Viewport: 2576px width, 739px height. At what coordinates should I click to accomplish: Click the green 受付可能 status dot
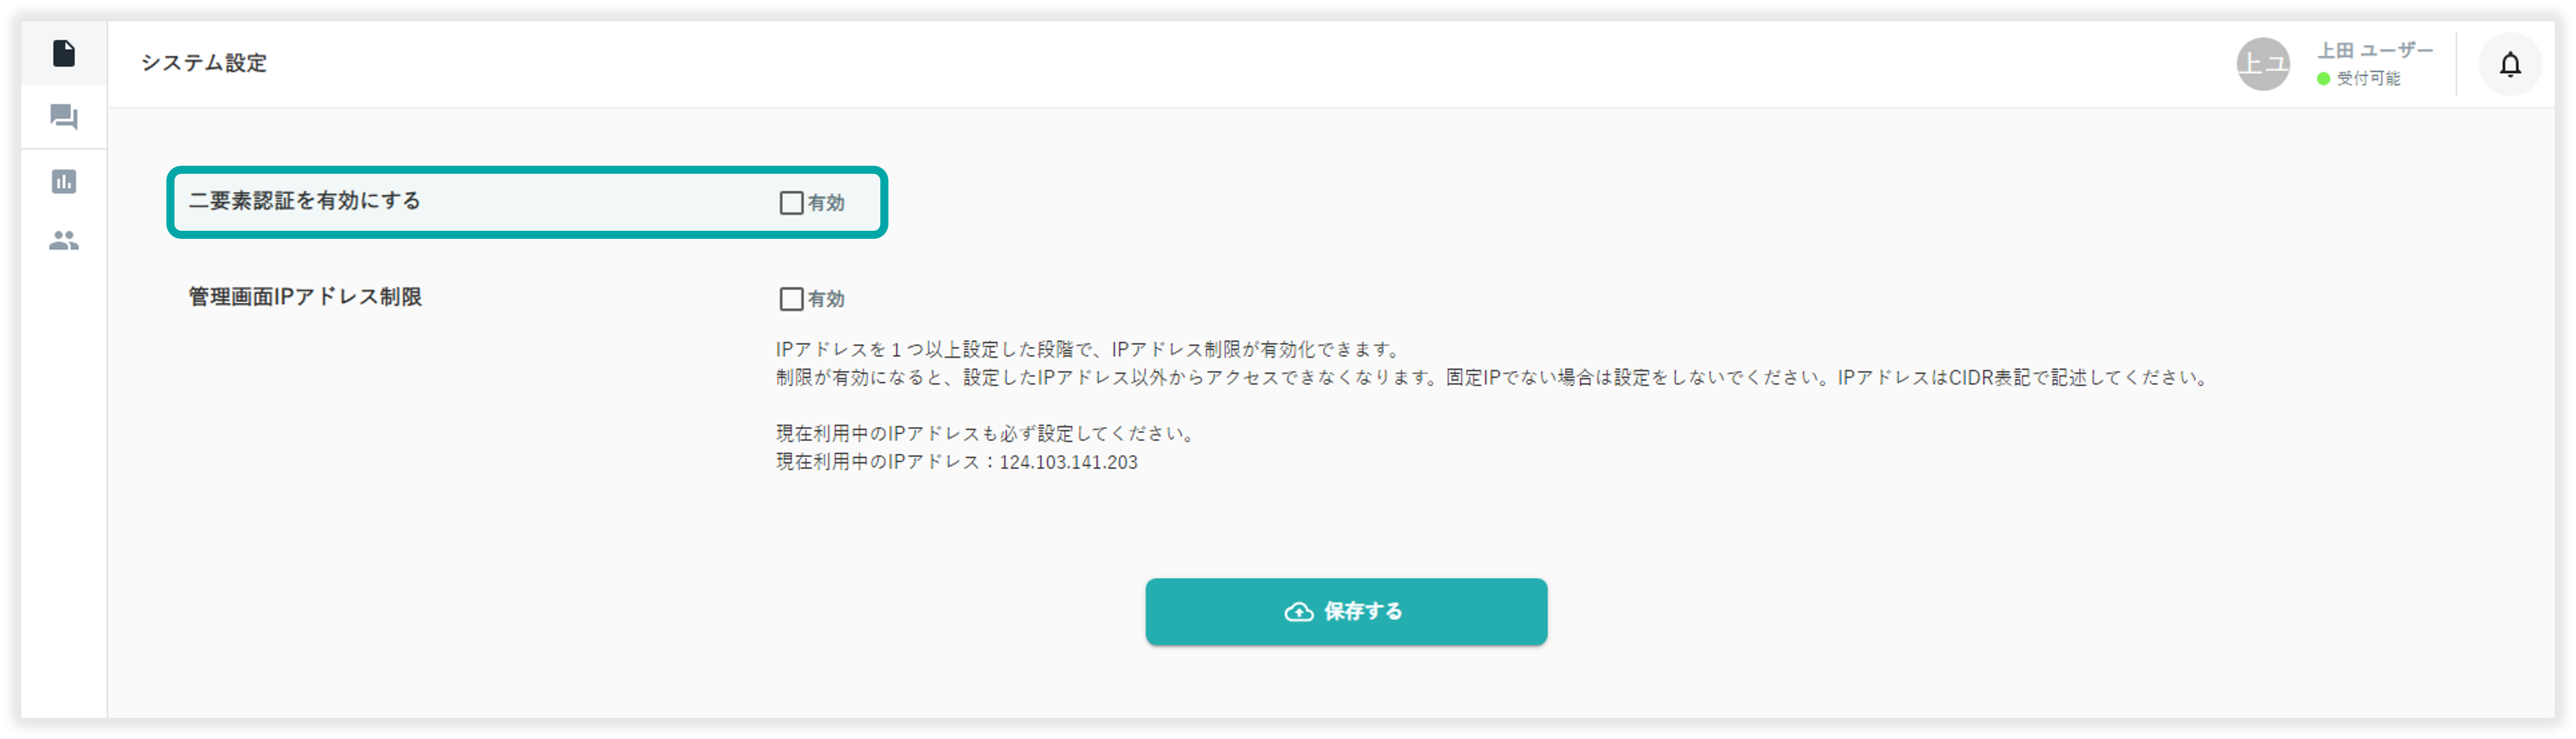2323,79
